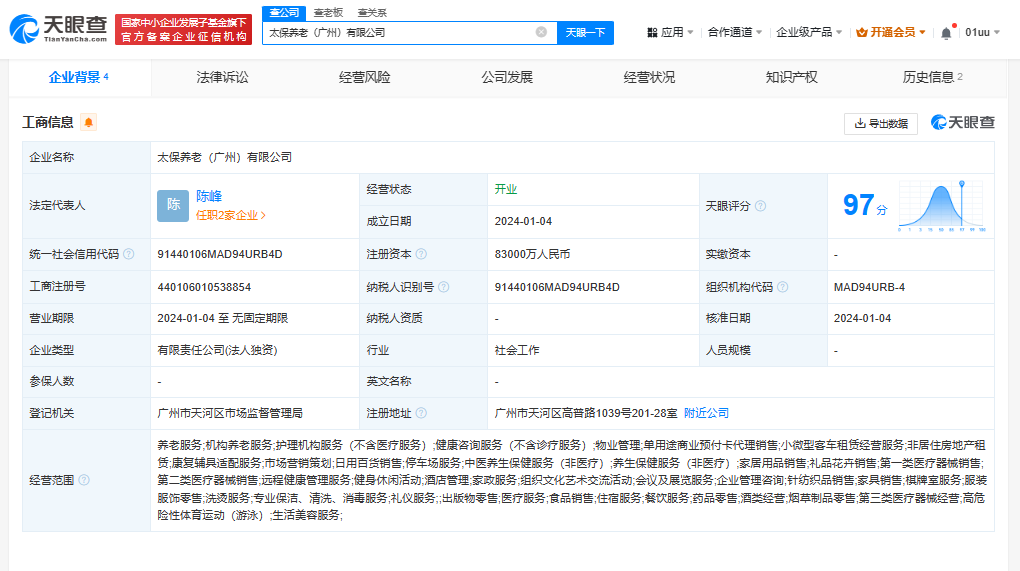Expand the 企业级产品 dropdown
This screenshot has height=571, width=1020.
click(x=810, y=32)
